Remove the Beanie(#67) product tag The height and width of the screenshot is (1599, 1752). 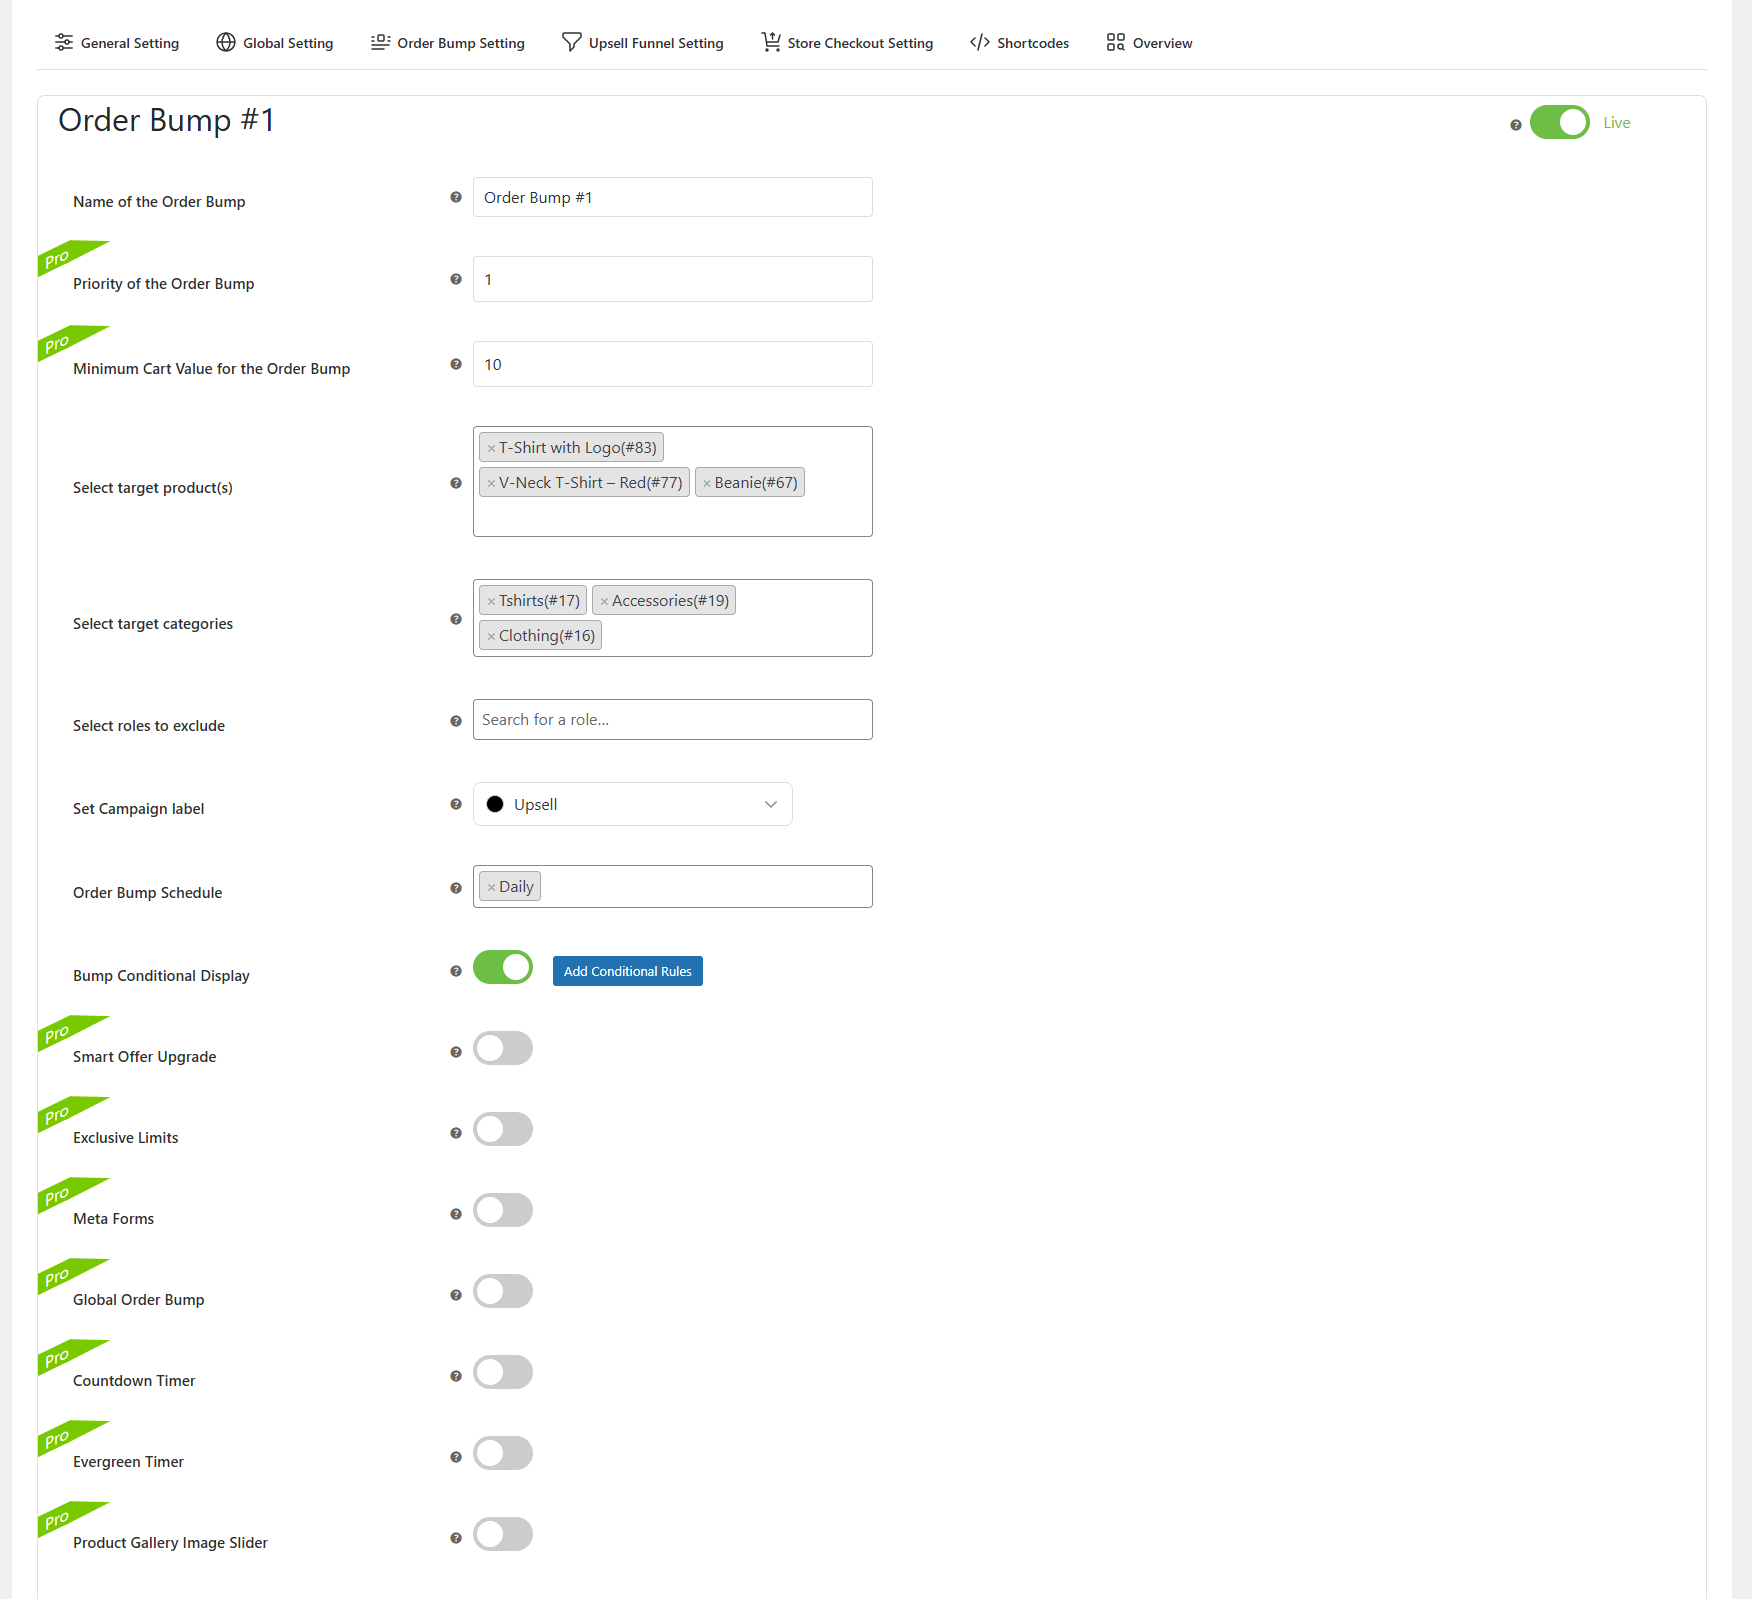click(706, 482)
